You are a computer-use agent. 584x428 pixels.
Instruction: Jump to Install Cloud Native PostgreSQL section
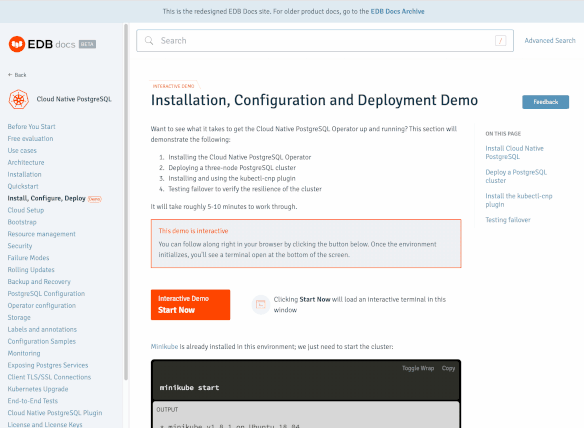(x=514, y=152)
